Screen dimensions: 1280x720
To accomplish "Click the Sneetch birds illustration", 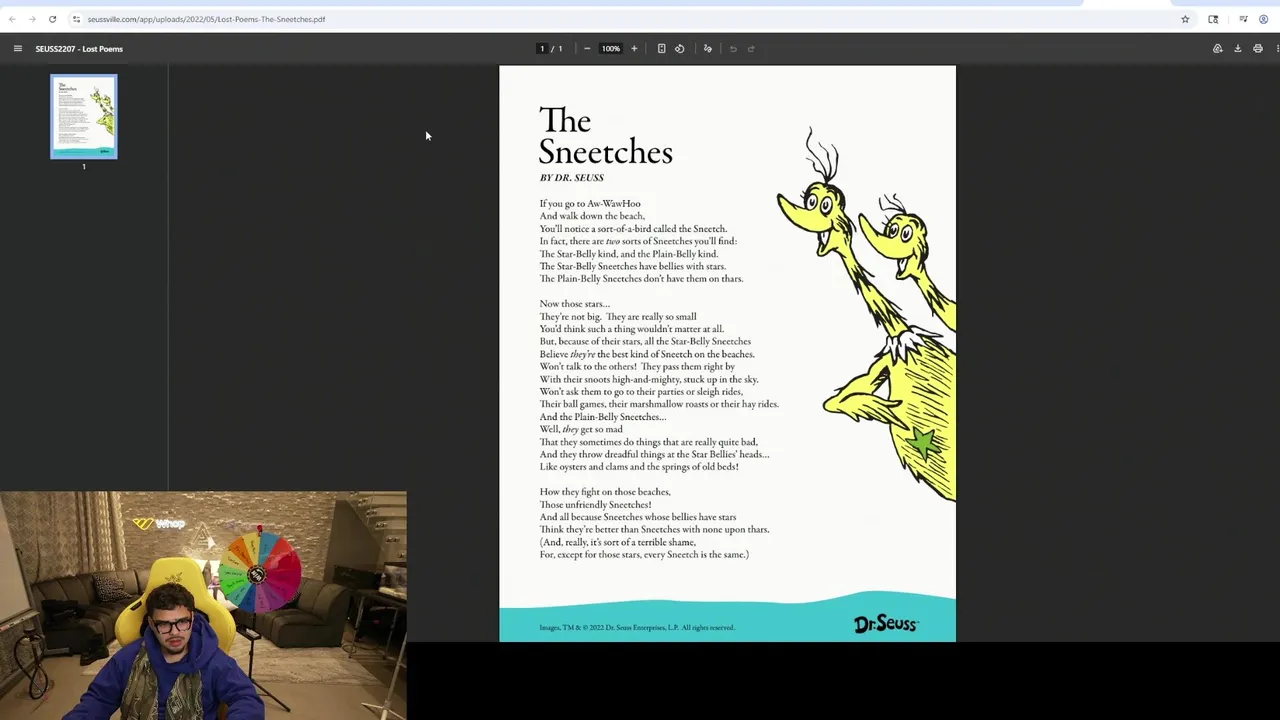I will pos(866,315).
